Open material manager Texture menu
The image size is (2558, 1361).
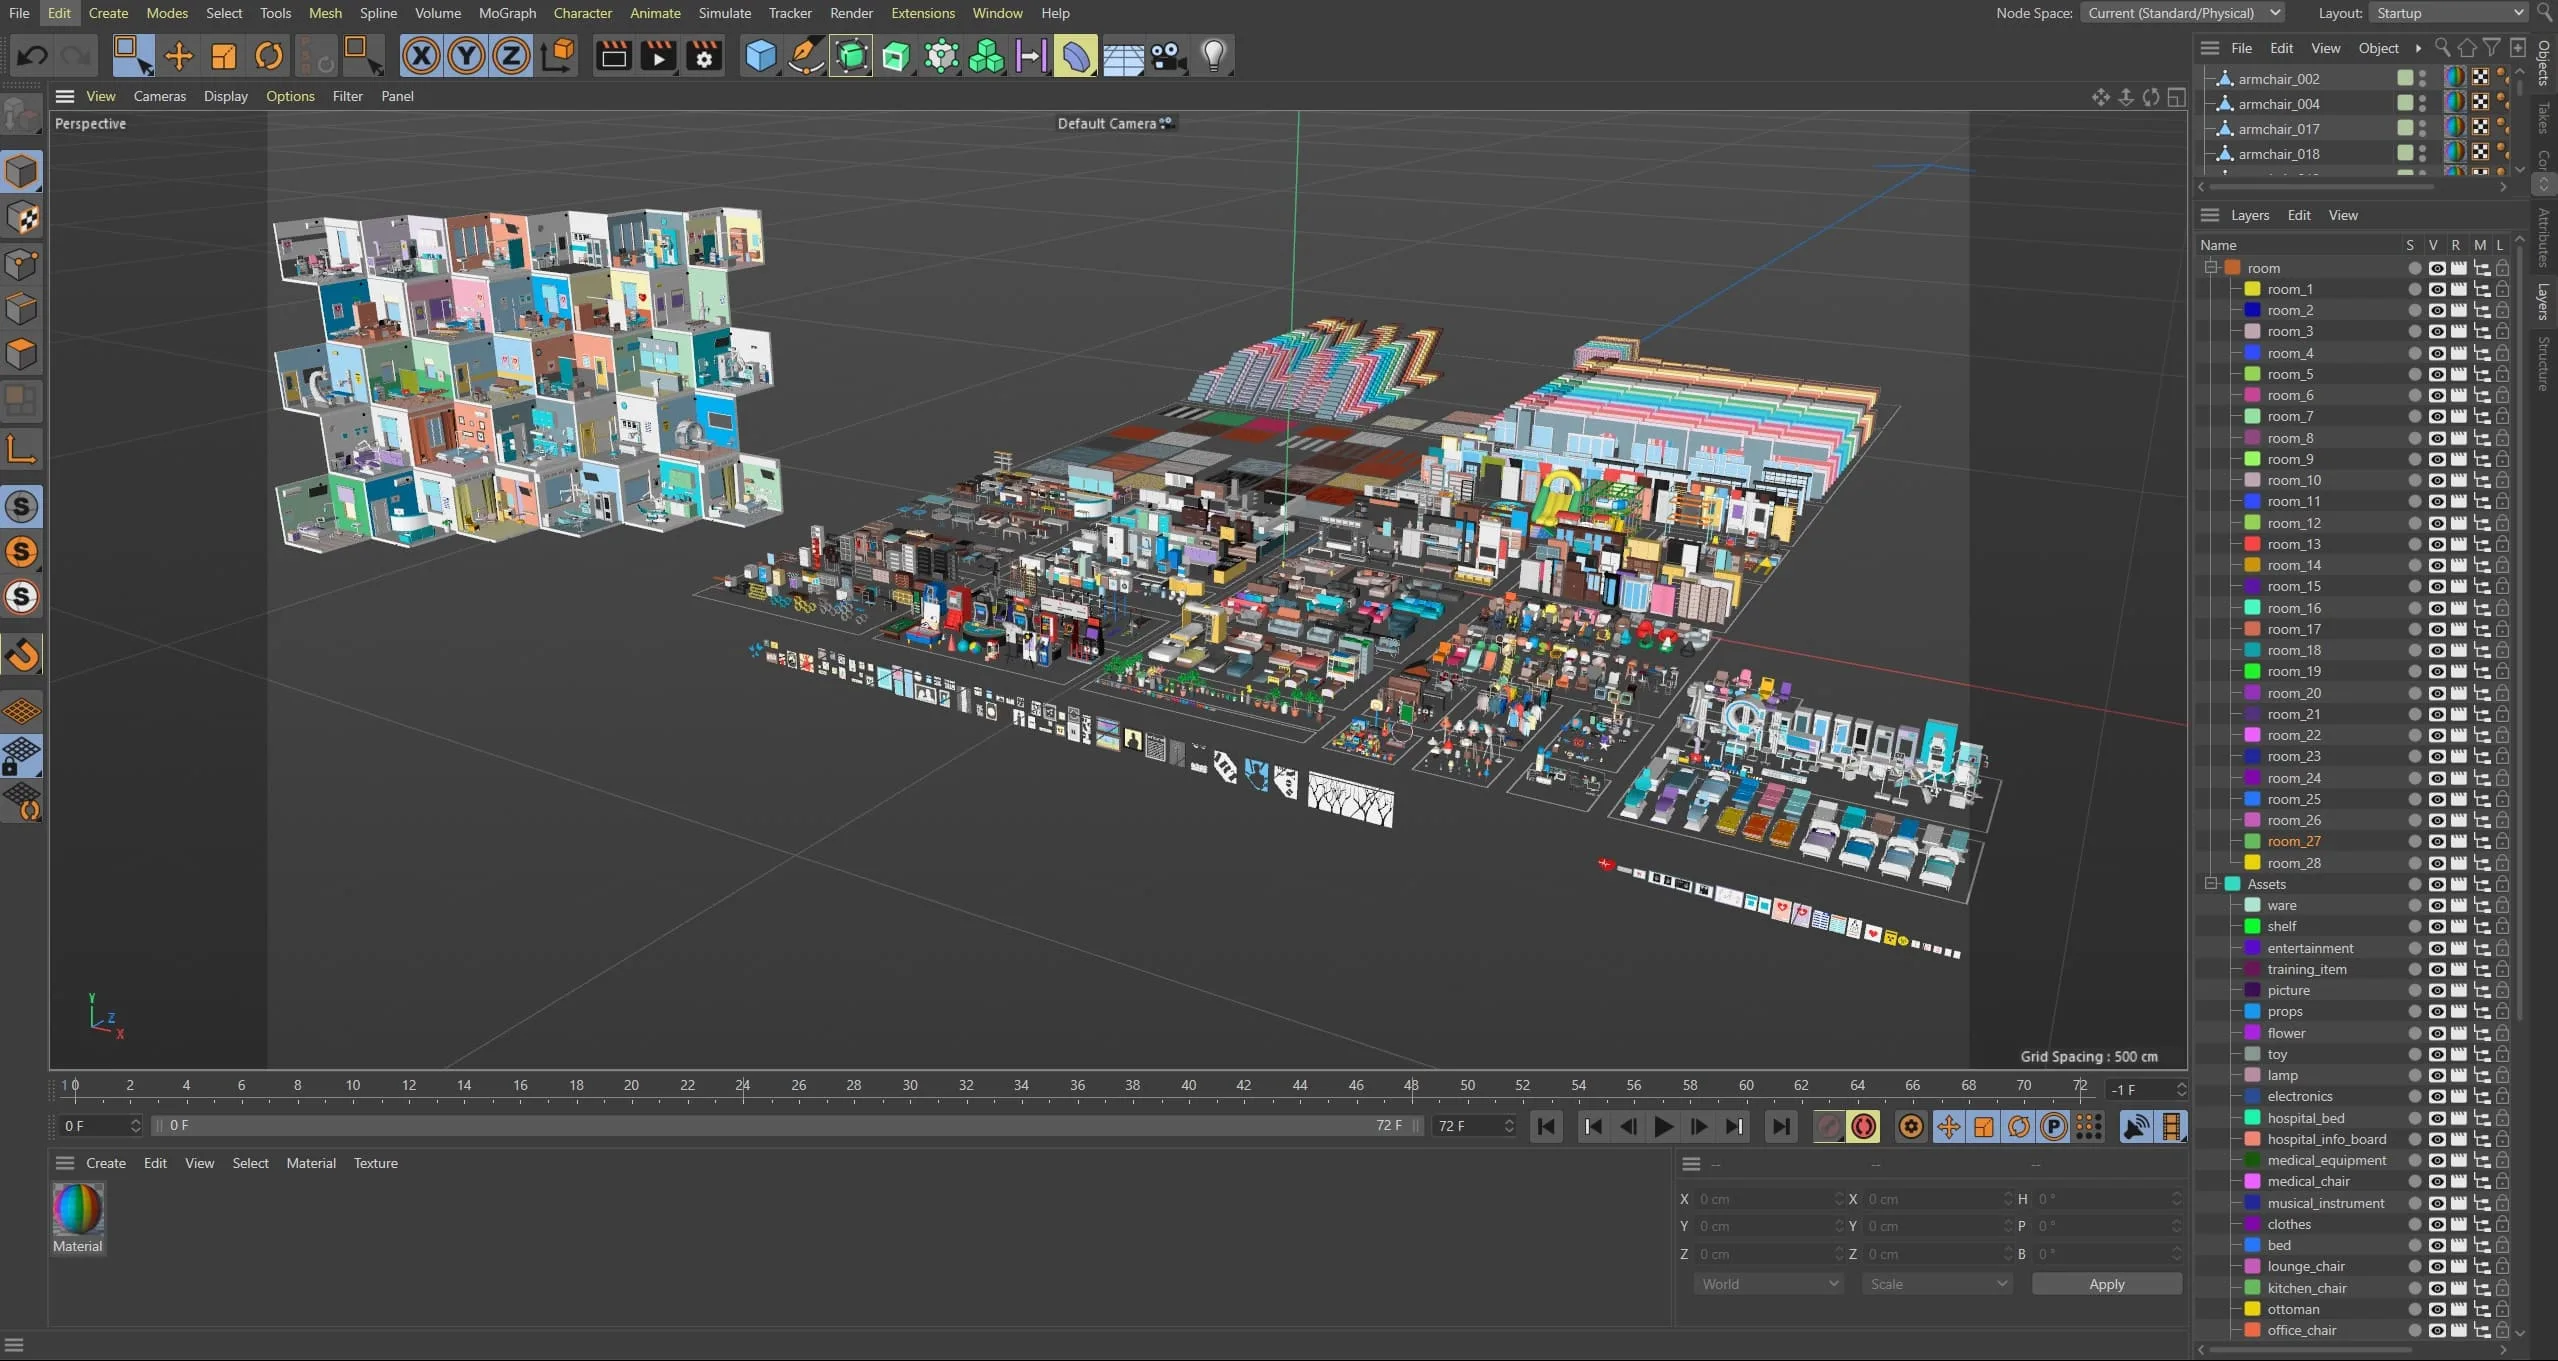[x=375, y=1163]
